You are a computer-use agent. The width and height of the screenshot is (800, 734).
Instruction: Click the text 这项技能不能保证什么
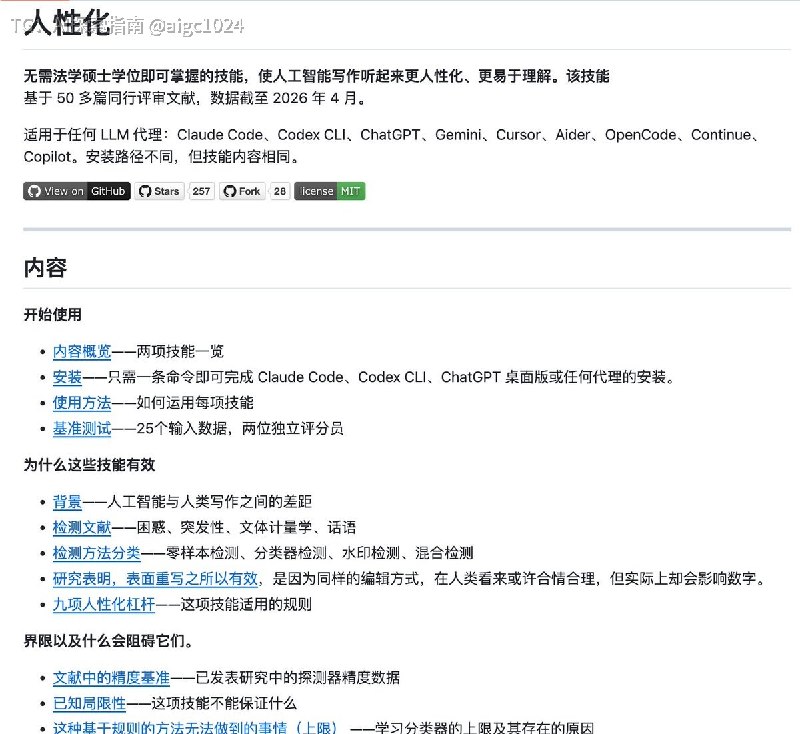[224, 703]
